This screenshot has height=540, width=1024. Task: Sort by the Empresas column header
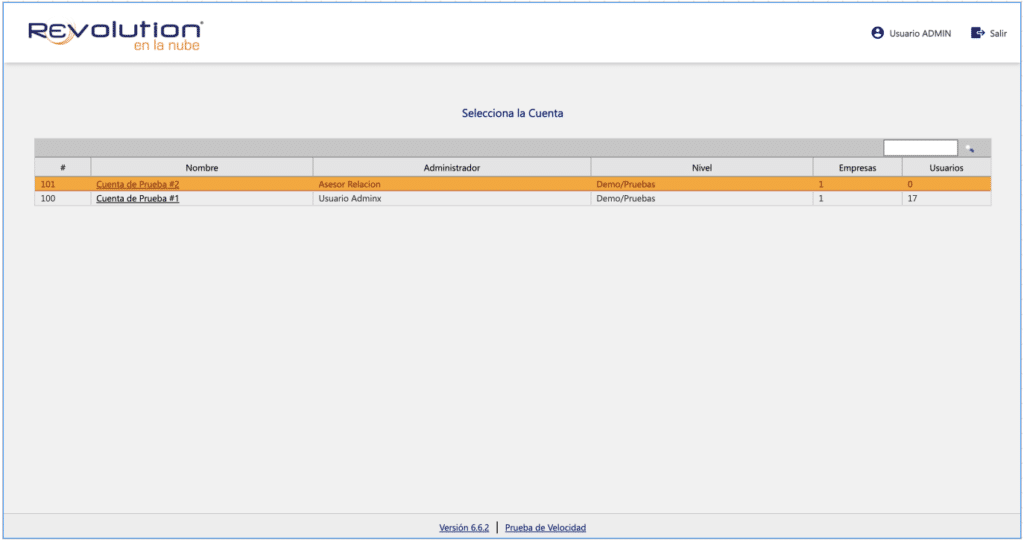(857, 168)
